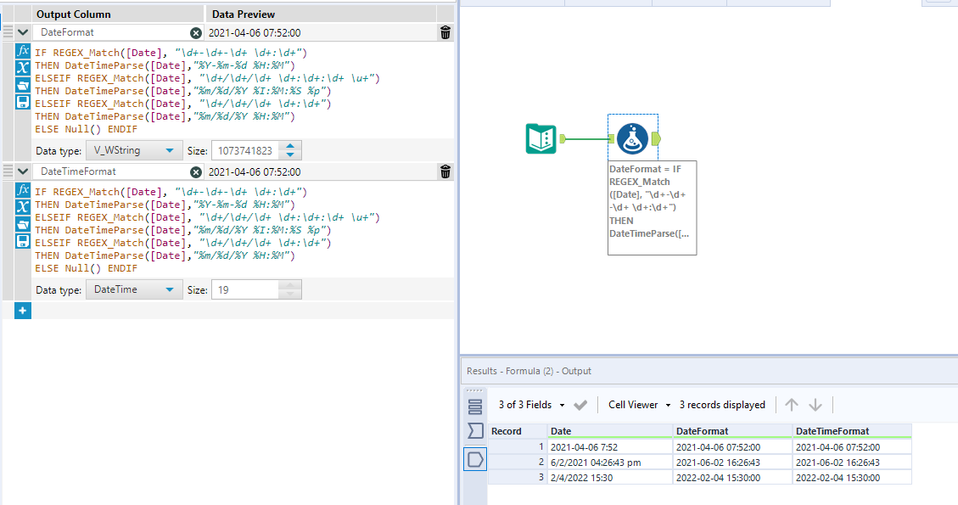Clear the DateFormat output column name
The height and width of the screenshot is (505, 958).
point(196,33)
